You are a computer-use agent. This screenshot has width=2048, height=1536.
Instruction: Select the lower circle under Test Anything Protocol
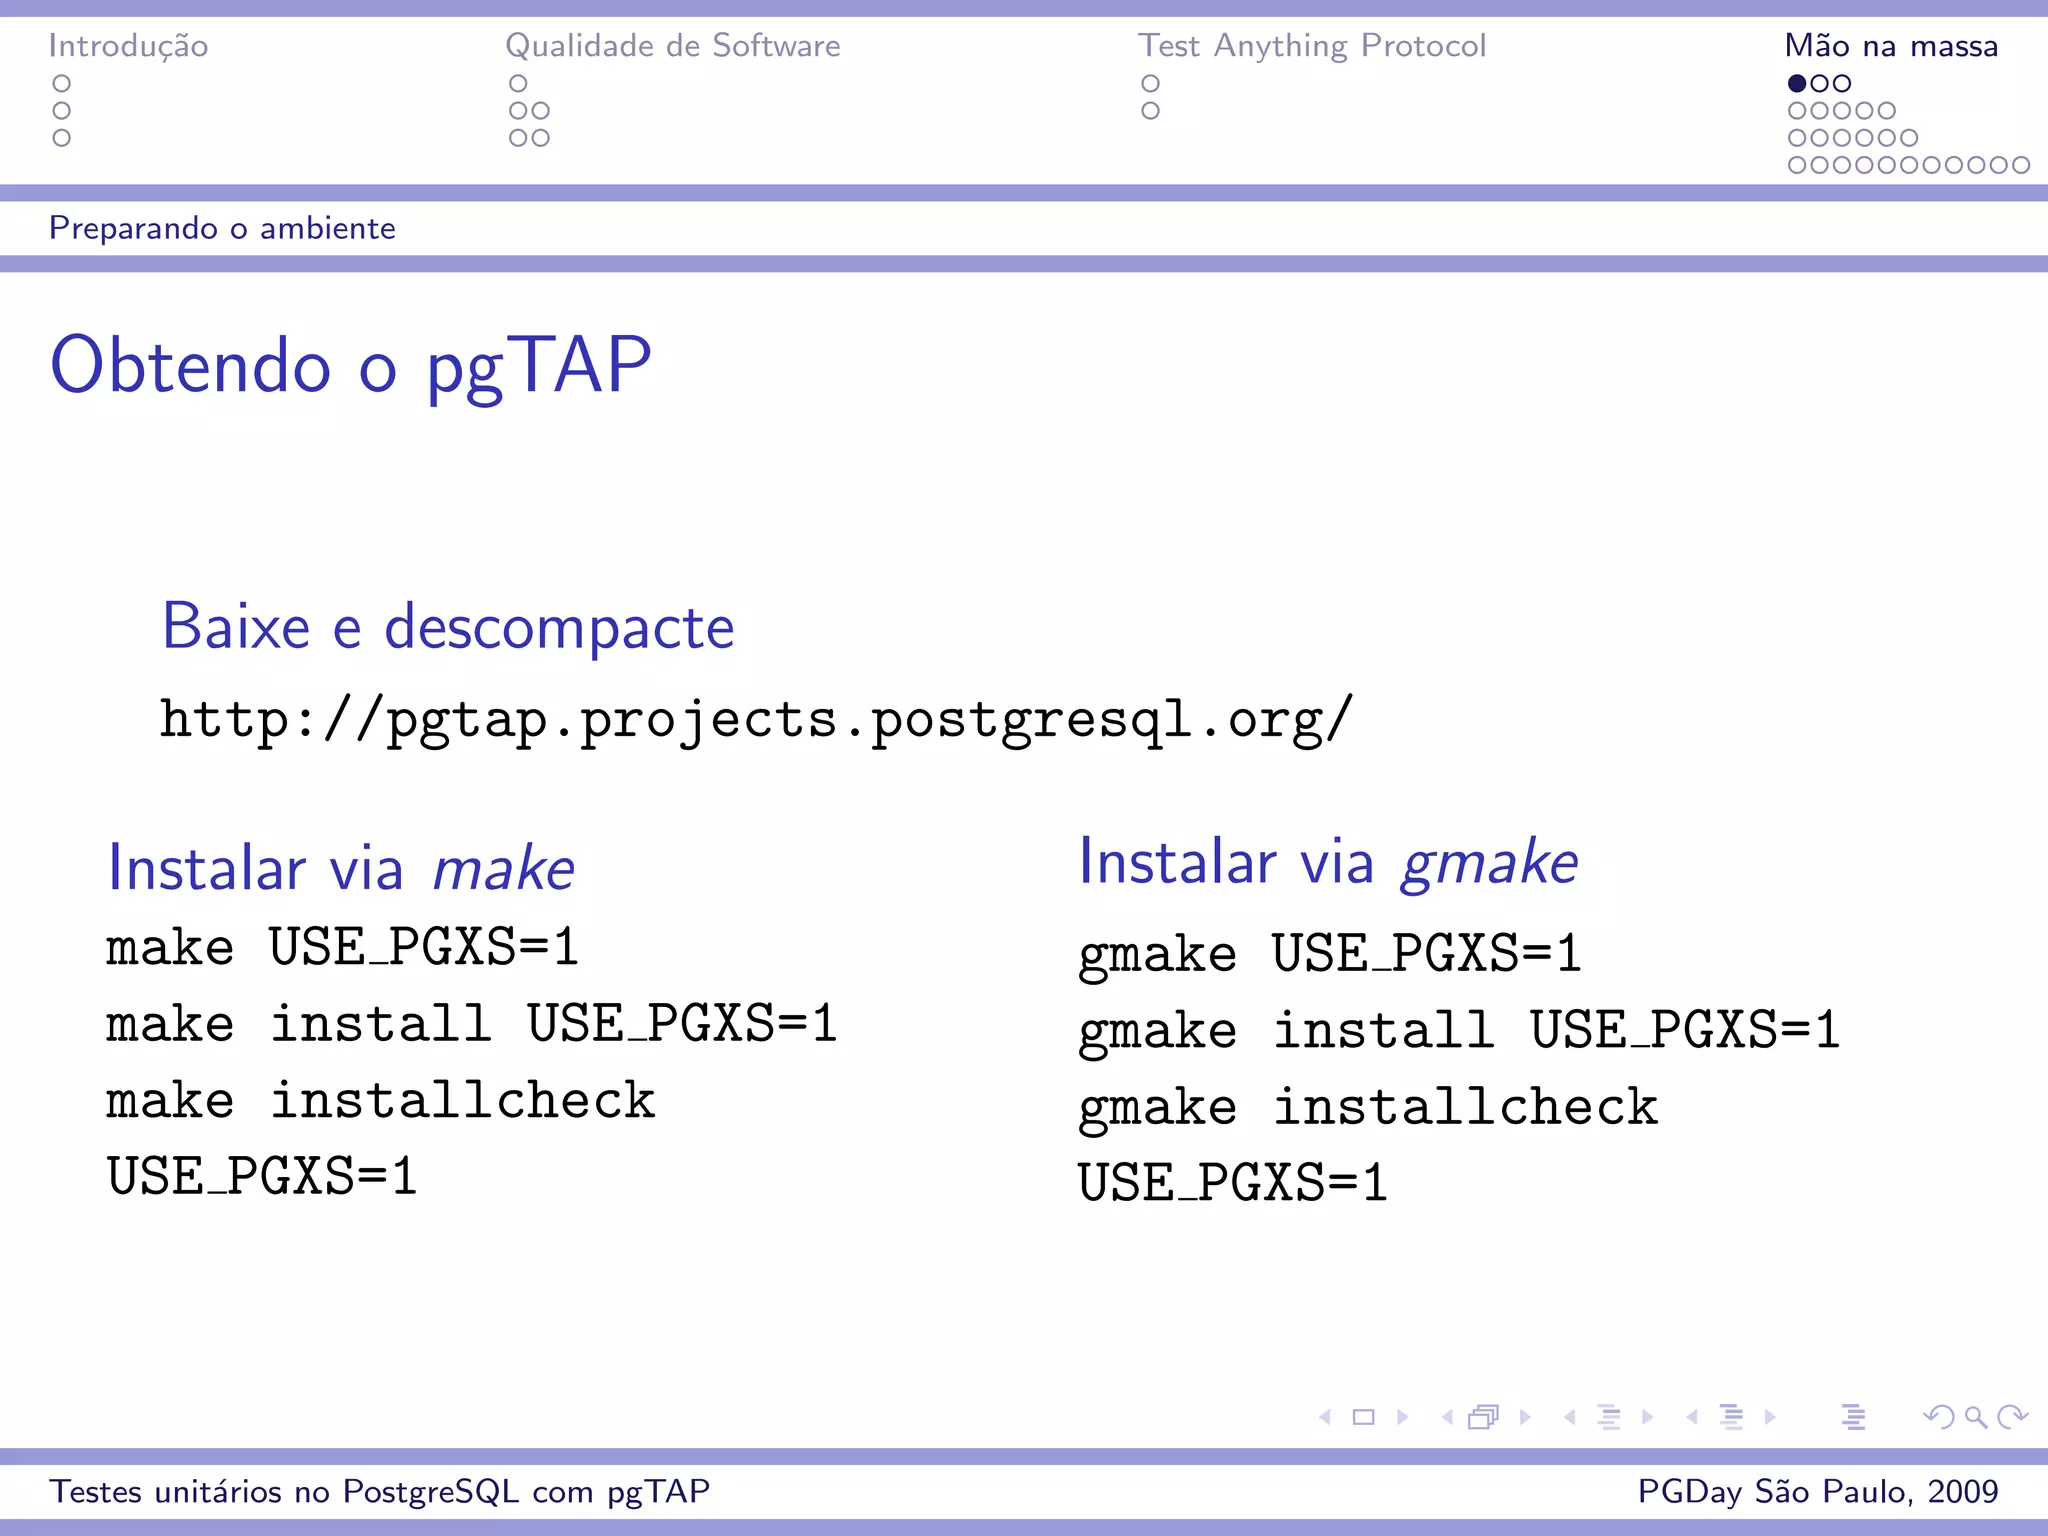(x=1151, y=111)
